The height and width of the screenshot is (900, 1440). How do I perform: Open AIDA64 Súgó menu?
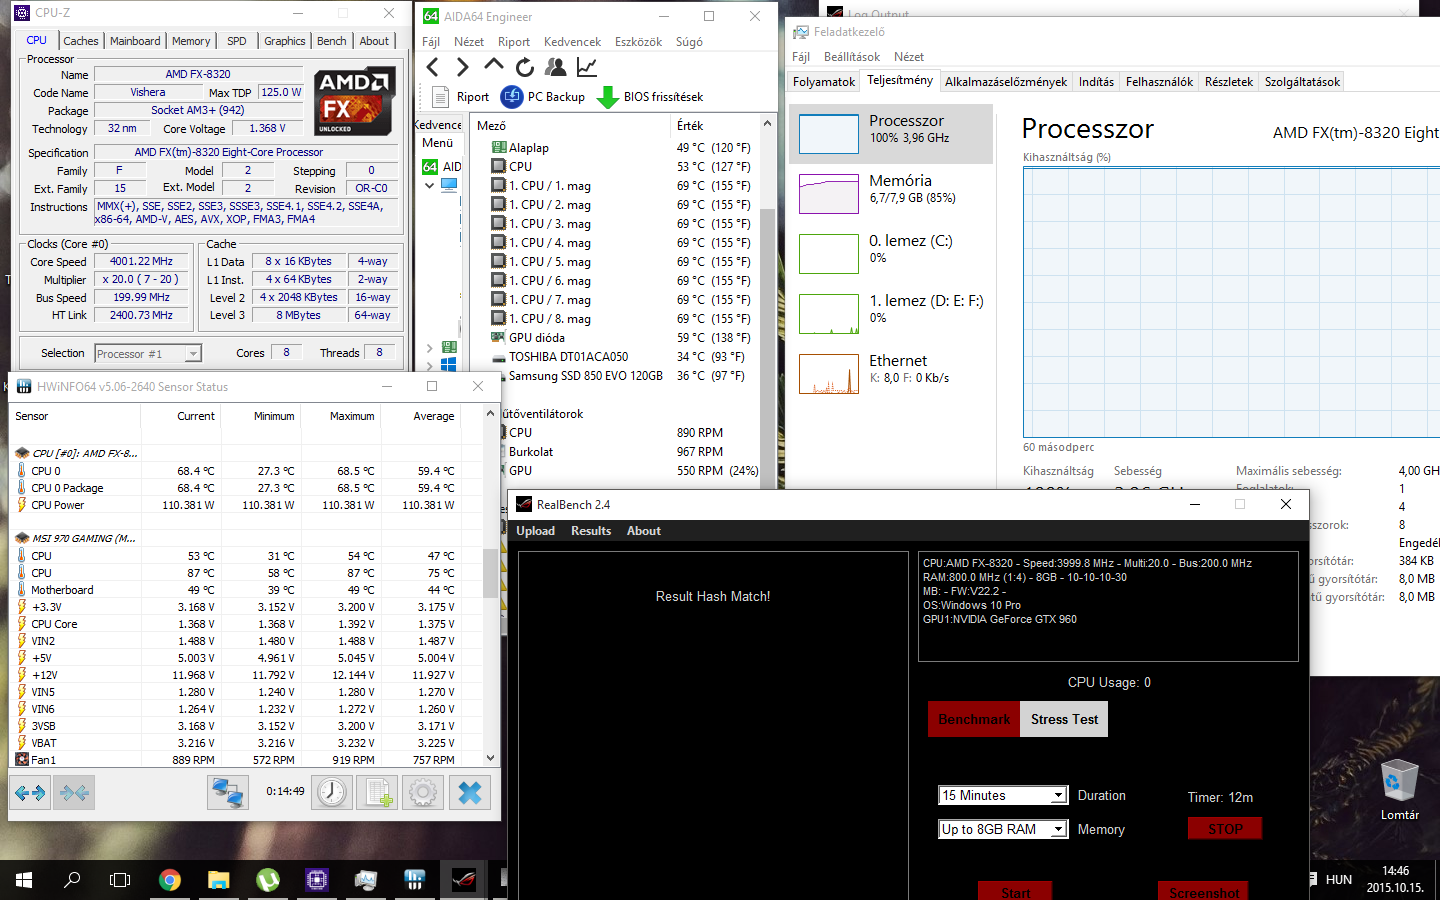(x=689, y=42)
